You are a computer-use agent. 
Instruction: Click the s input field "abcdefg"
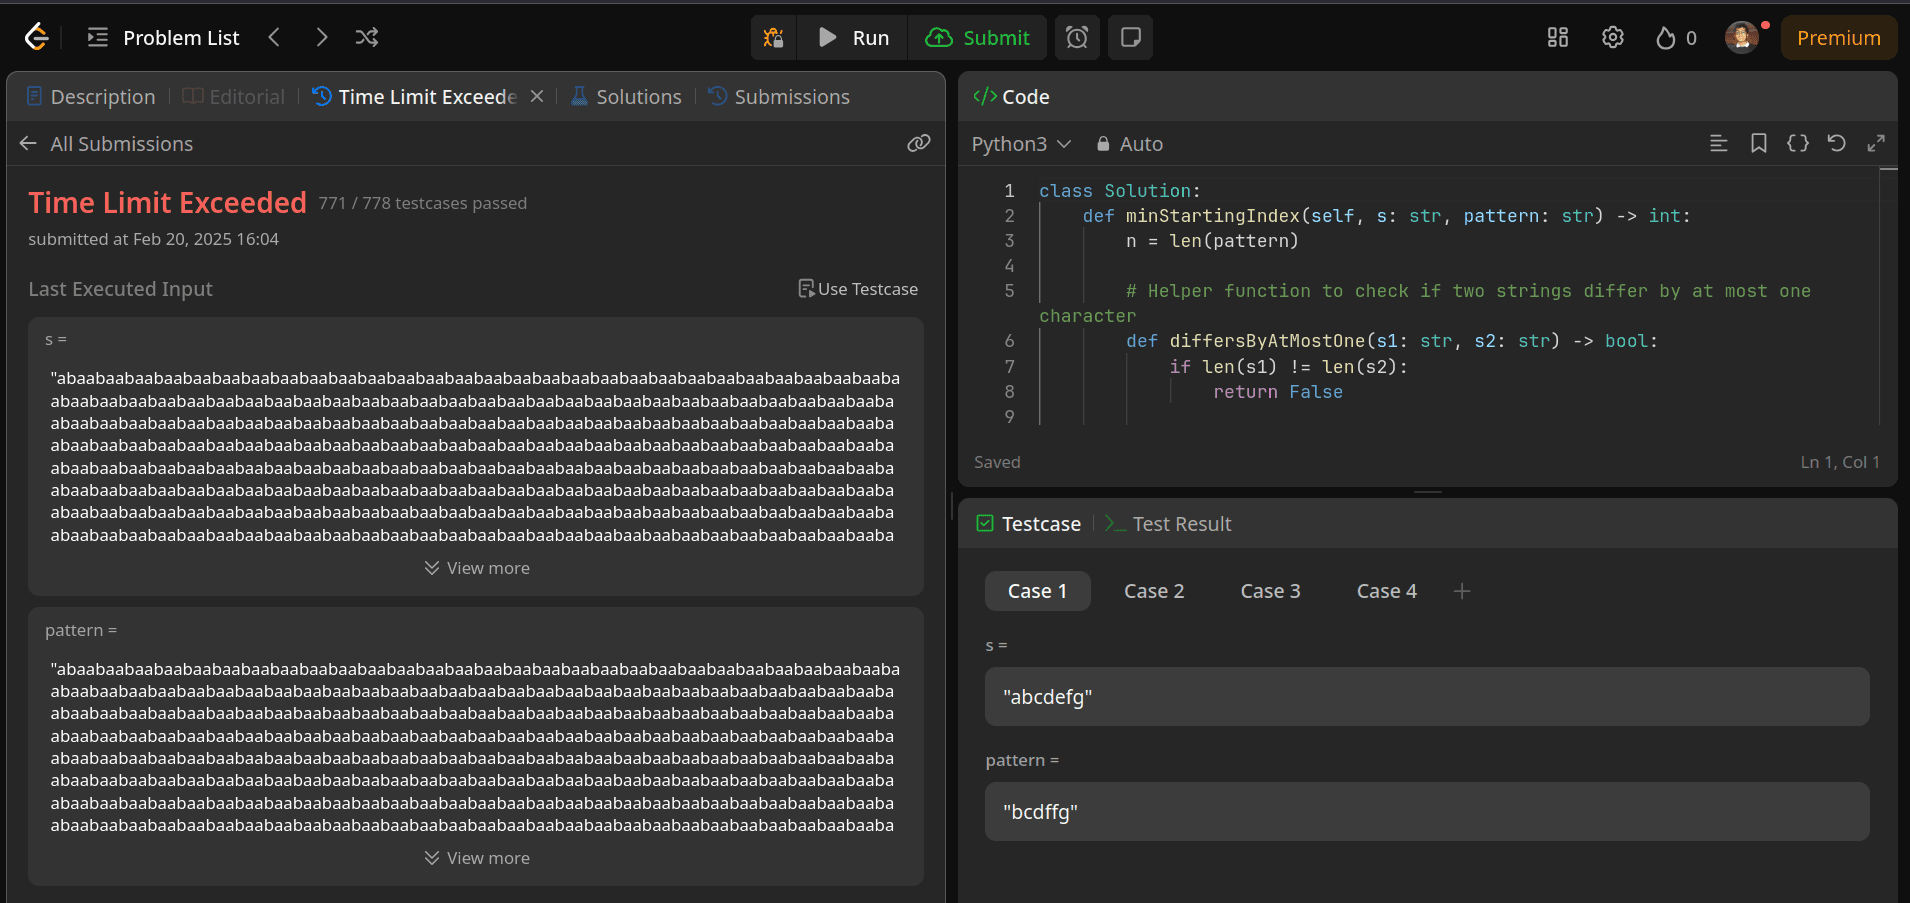[x=1427, y=697]
